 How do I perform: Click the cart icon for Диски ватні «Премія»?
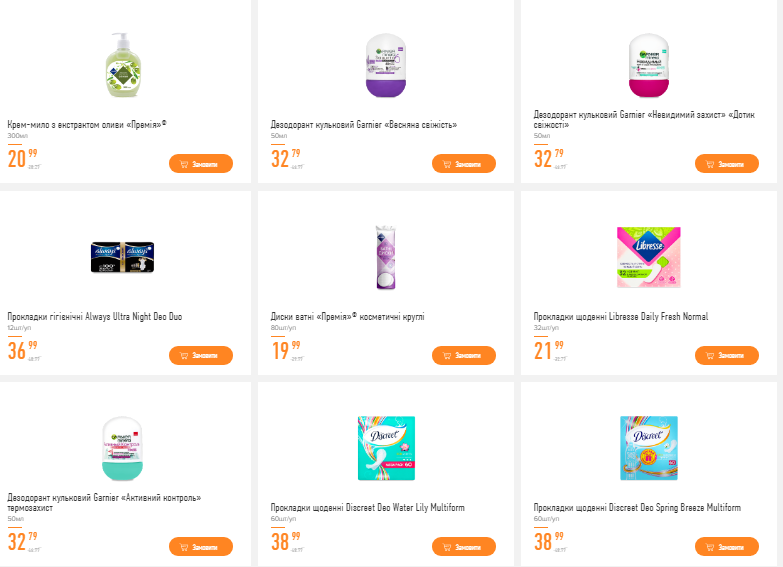point(447,356)
